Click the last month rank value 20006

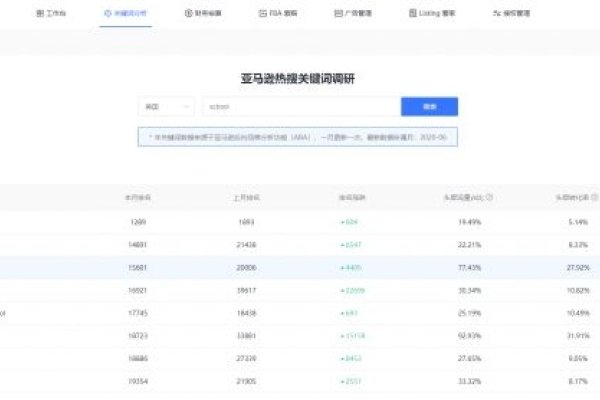coord(246,268)
